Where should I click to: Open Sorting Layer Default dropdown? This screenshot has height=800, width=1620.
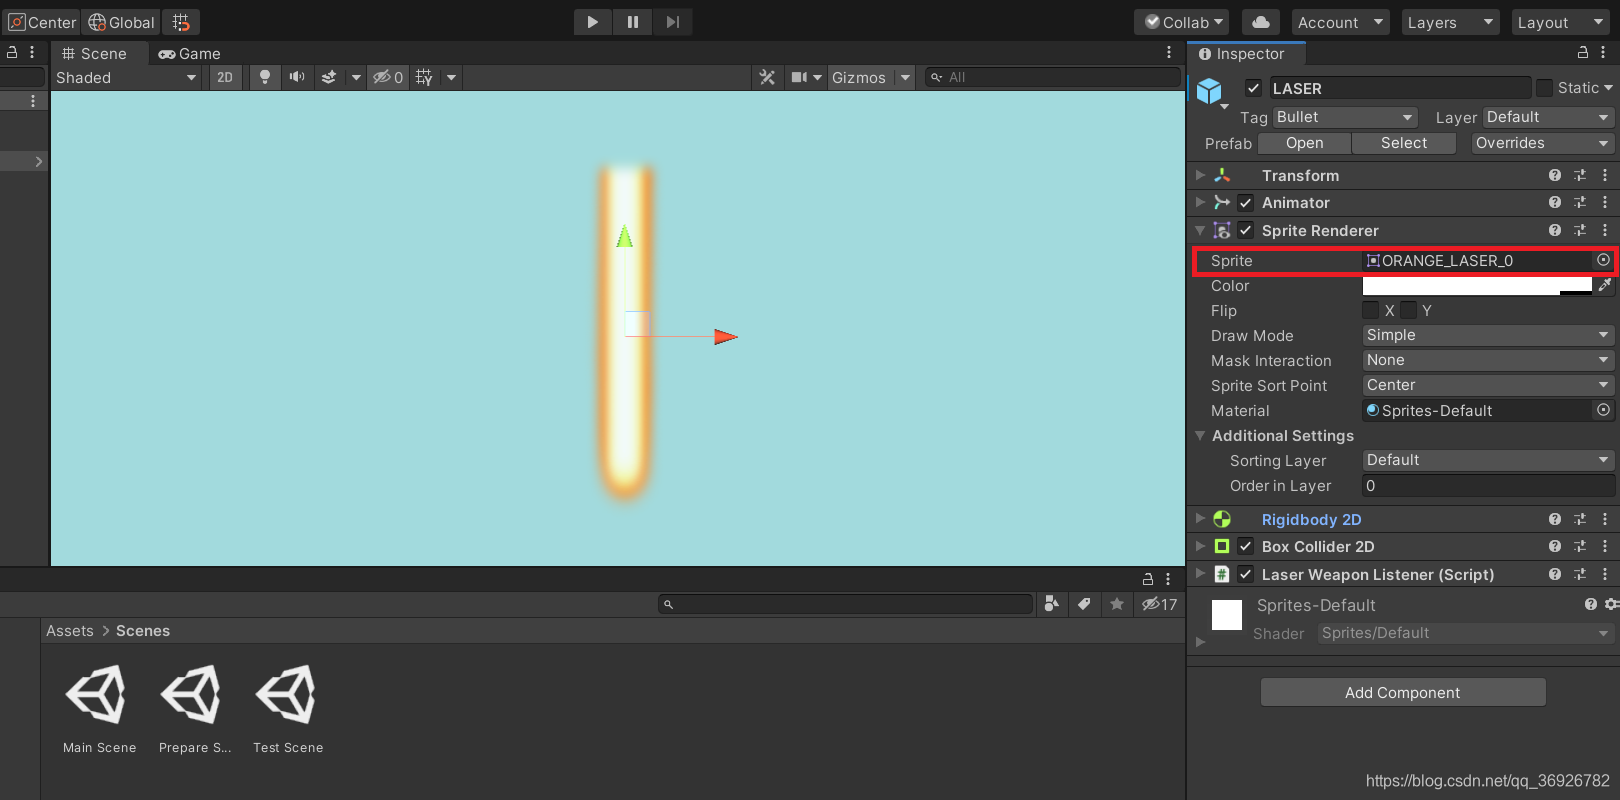1488,460
